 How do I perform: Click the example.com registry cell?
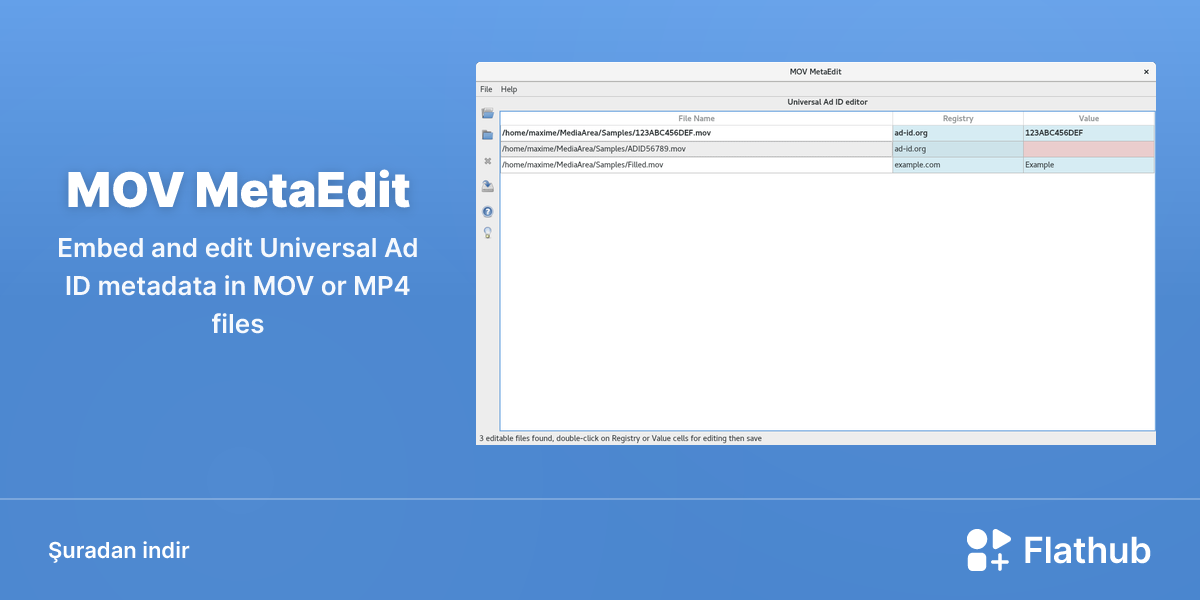[x=958, y=165]
